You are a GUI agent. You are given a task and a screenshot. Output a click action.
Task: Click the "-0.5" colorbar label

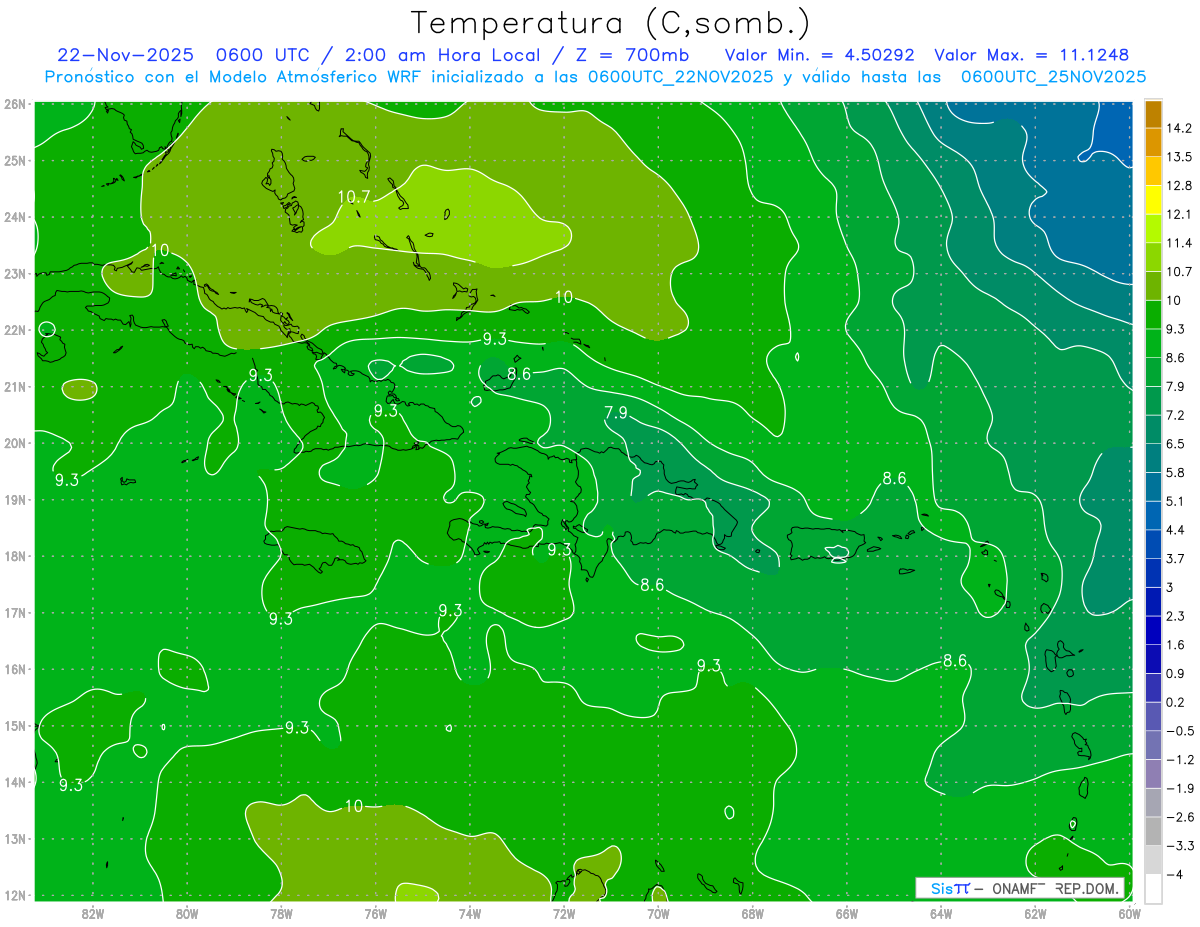(x=1179, y=731)
